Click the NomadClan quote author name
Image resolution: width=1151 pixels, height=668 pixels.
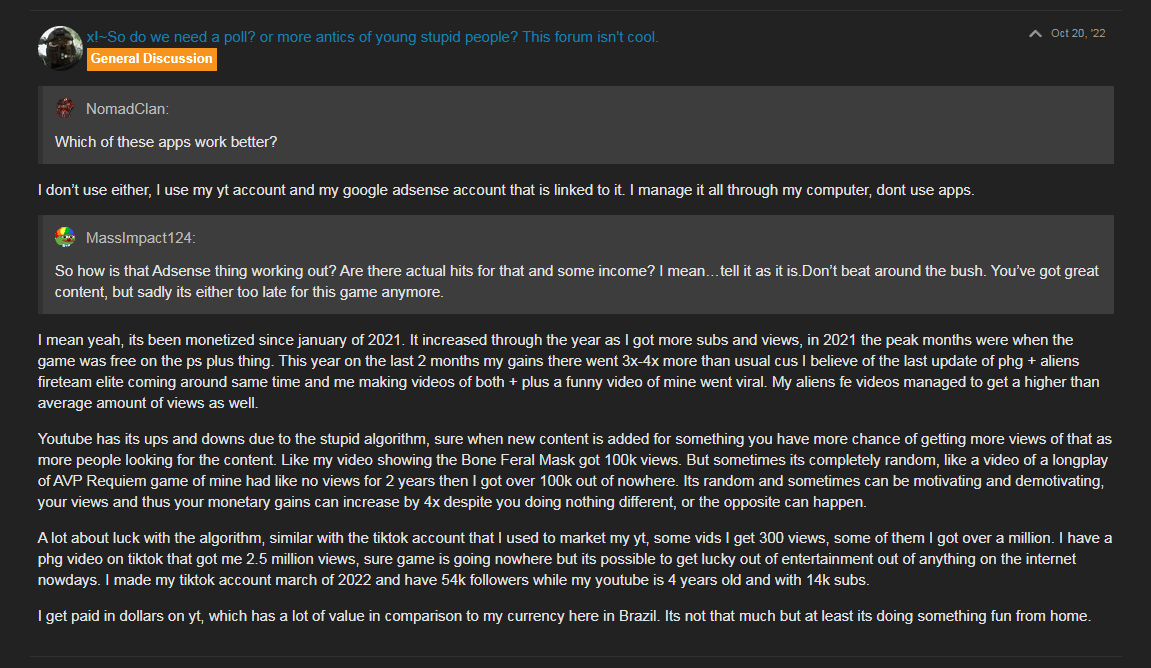[127, 109]
